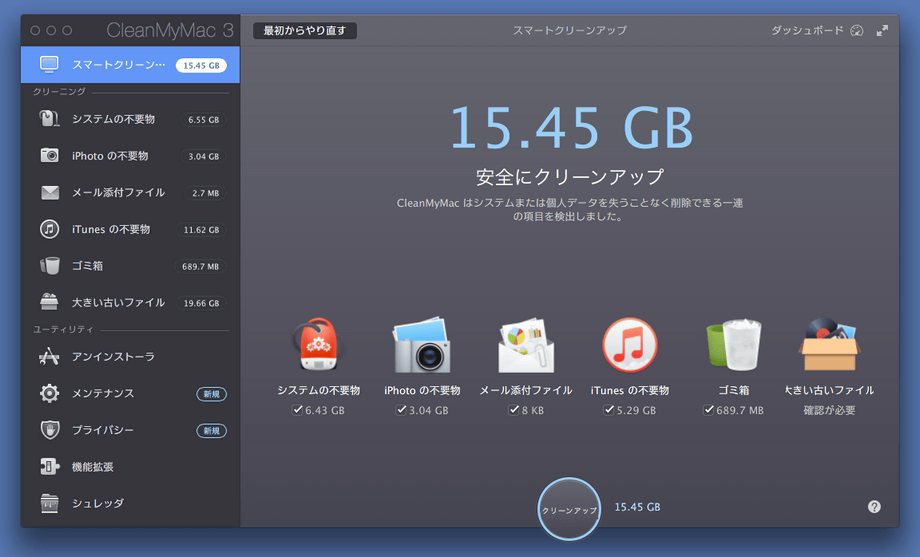
Task: Click the CleanMyMac 3 logo text
Action: (170, 30)
